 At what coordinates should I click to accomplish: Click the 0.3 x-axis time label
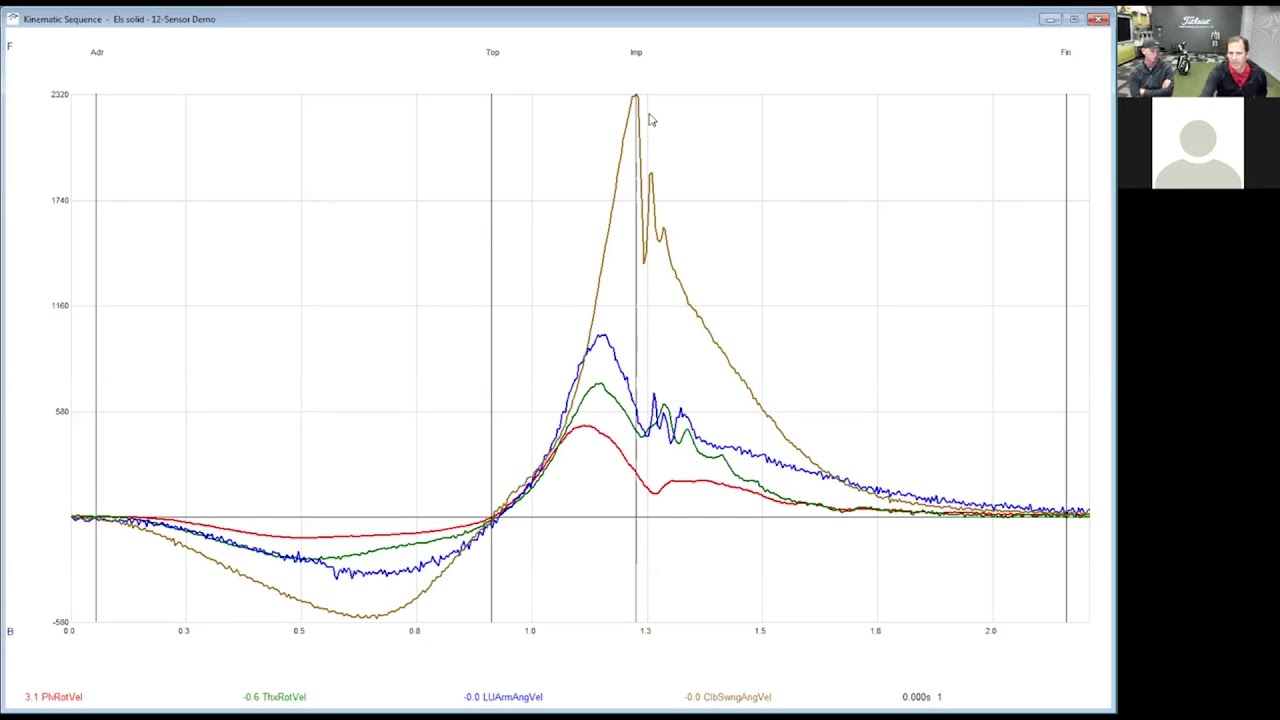coord(184,631)
